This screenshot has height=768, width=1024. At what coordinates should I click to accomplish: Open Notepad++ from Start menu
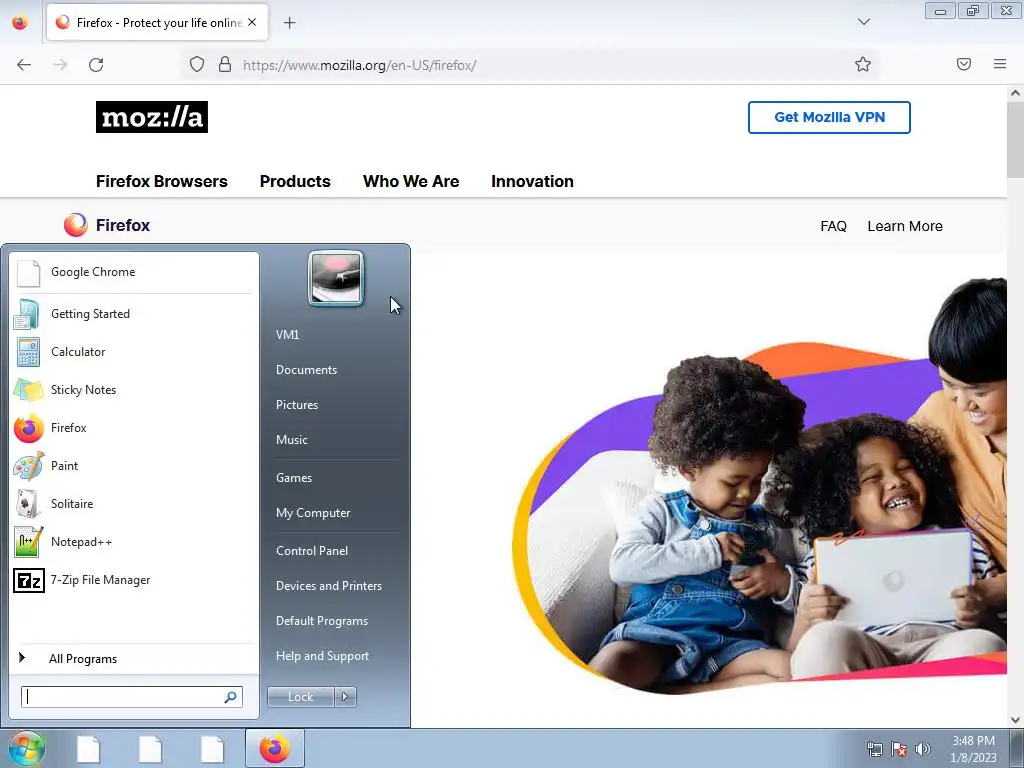click(133, 541)
